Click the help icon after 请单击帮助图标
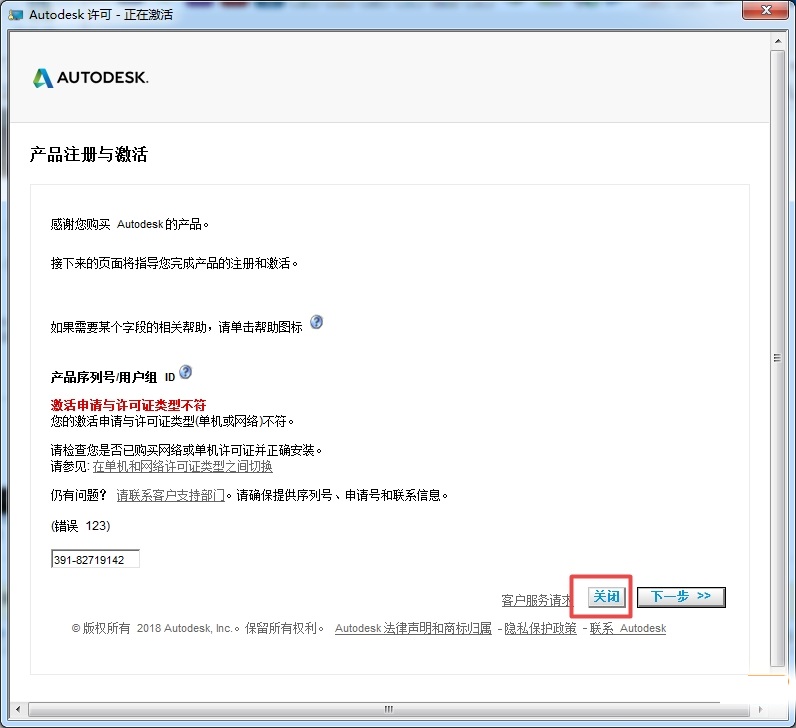The image size is (796, 728). point(316,322)
